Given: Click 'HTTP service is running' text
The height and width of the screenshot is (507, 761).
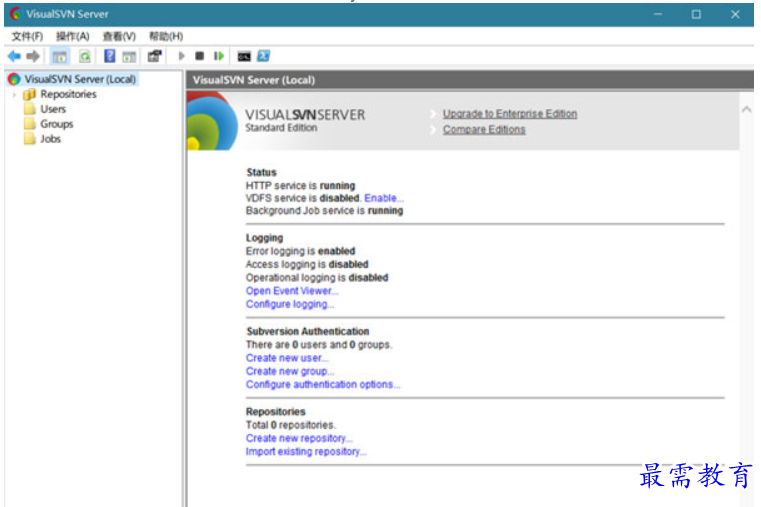Looking at the screenshot, I should [x=300, y=185].
